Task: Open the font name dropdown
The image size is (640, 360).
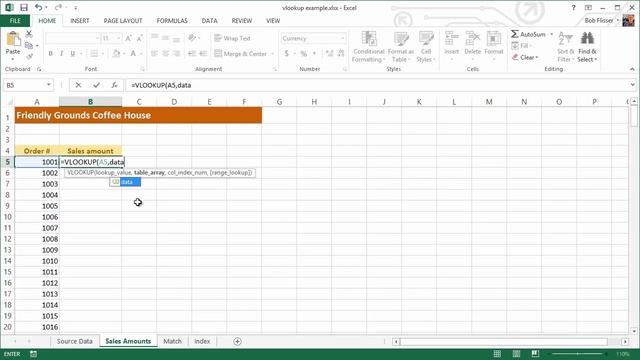Action: (97, 38)
